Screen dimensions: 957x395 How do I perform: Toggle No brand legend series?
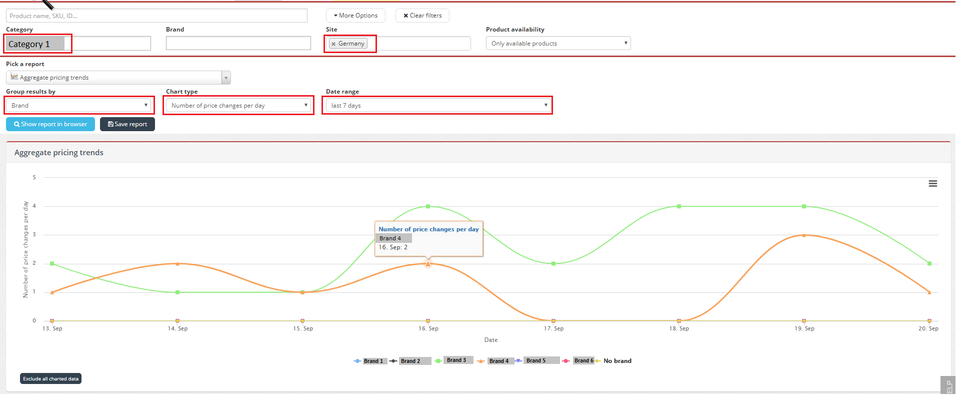tap(613, 361)
